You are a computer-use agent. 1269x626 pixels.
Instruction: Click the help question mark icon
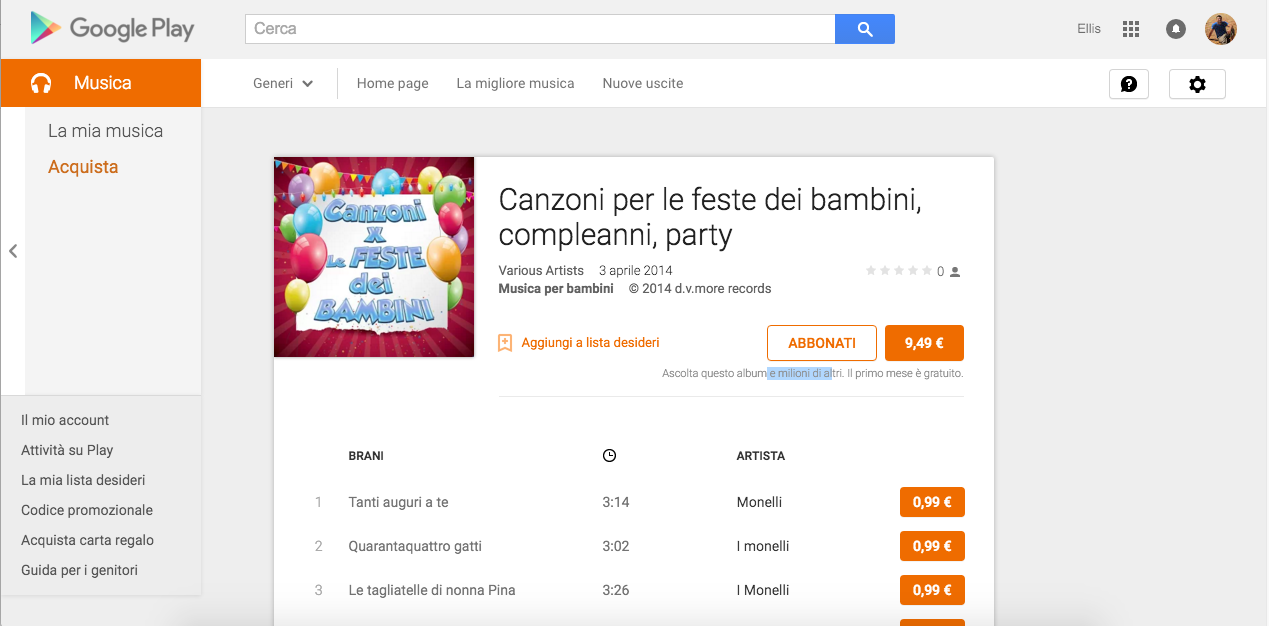coord(1129,84)
